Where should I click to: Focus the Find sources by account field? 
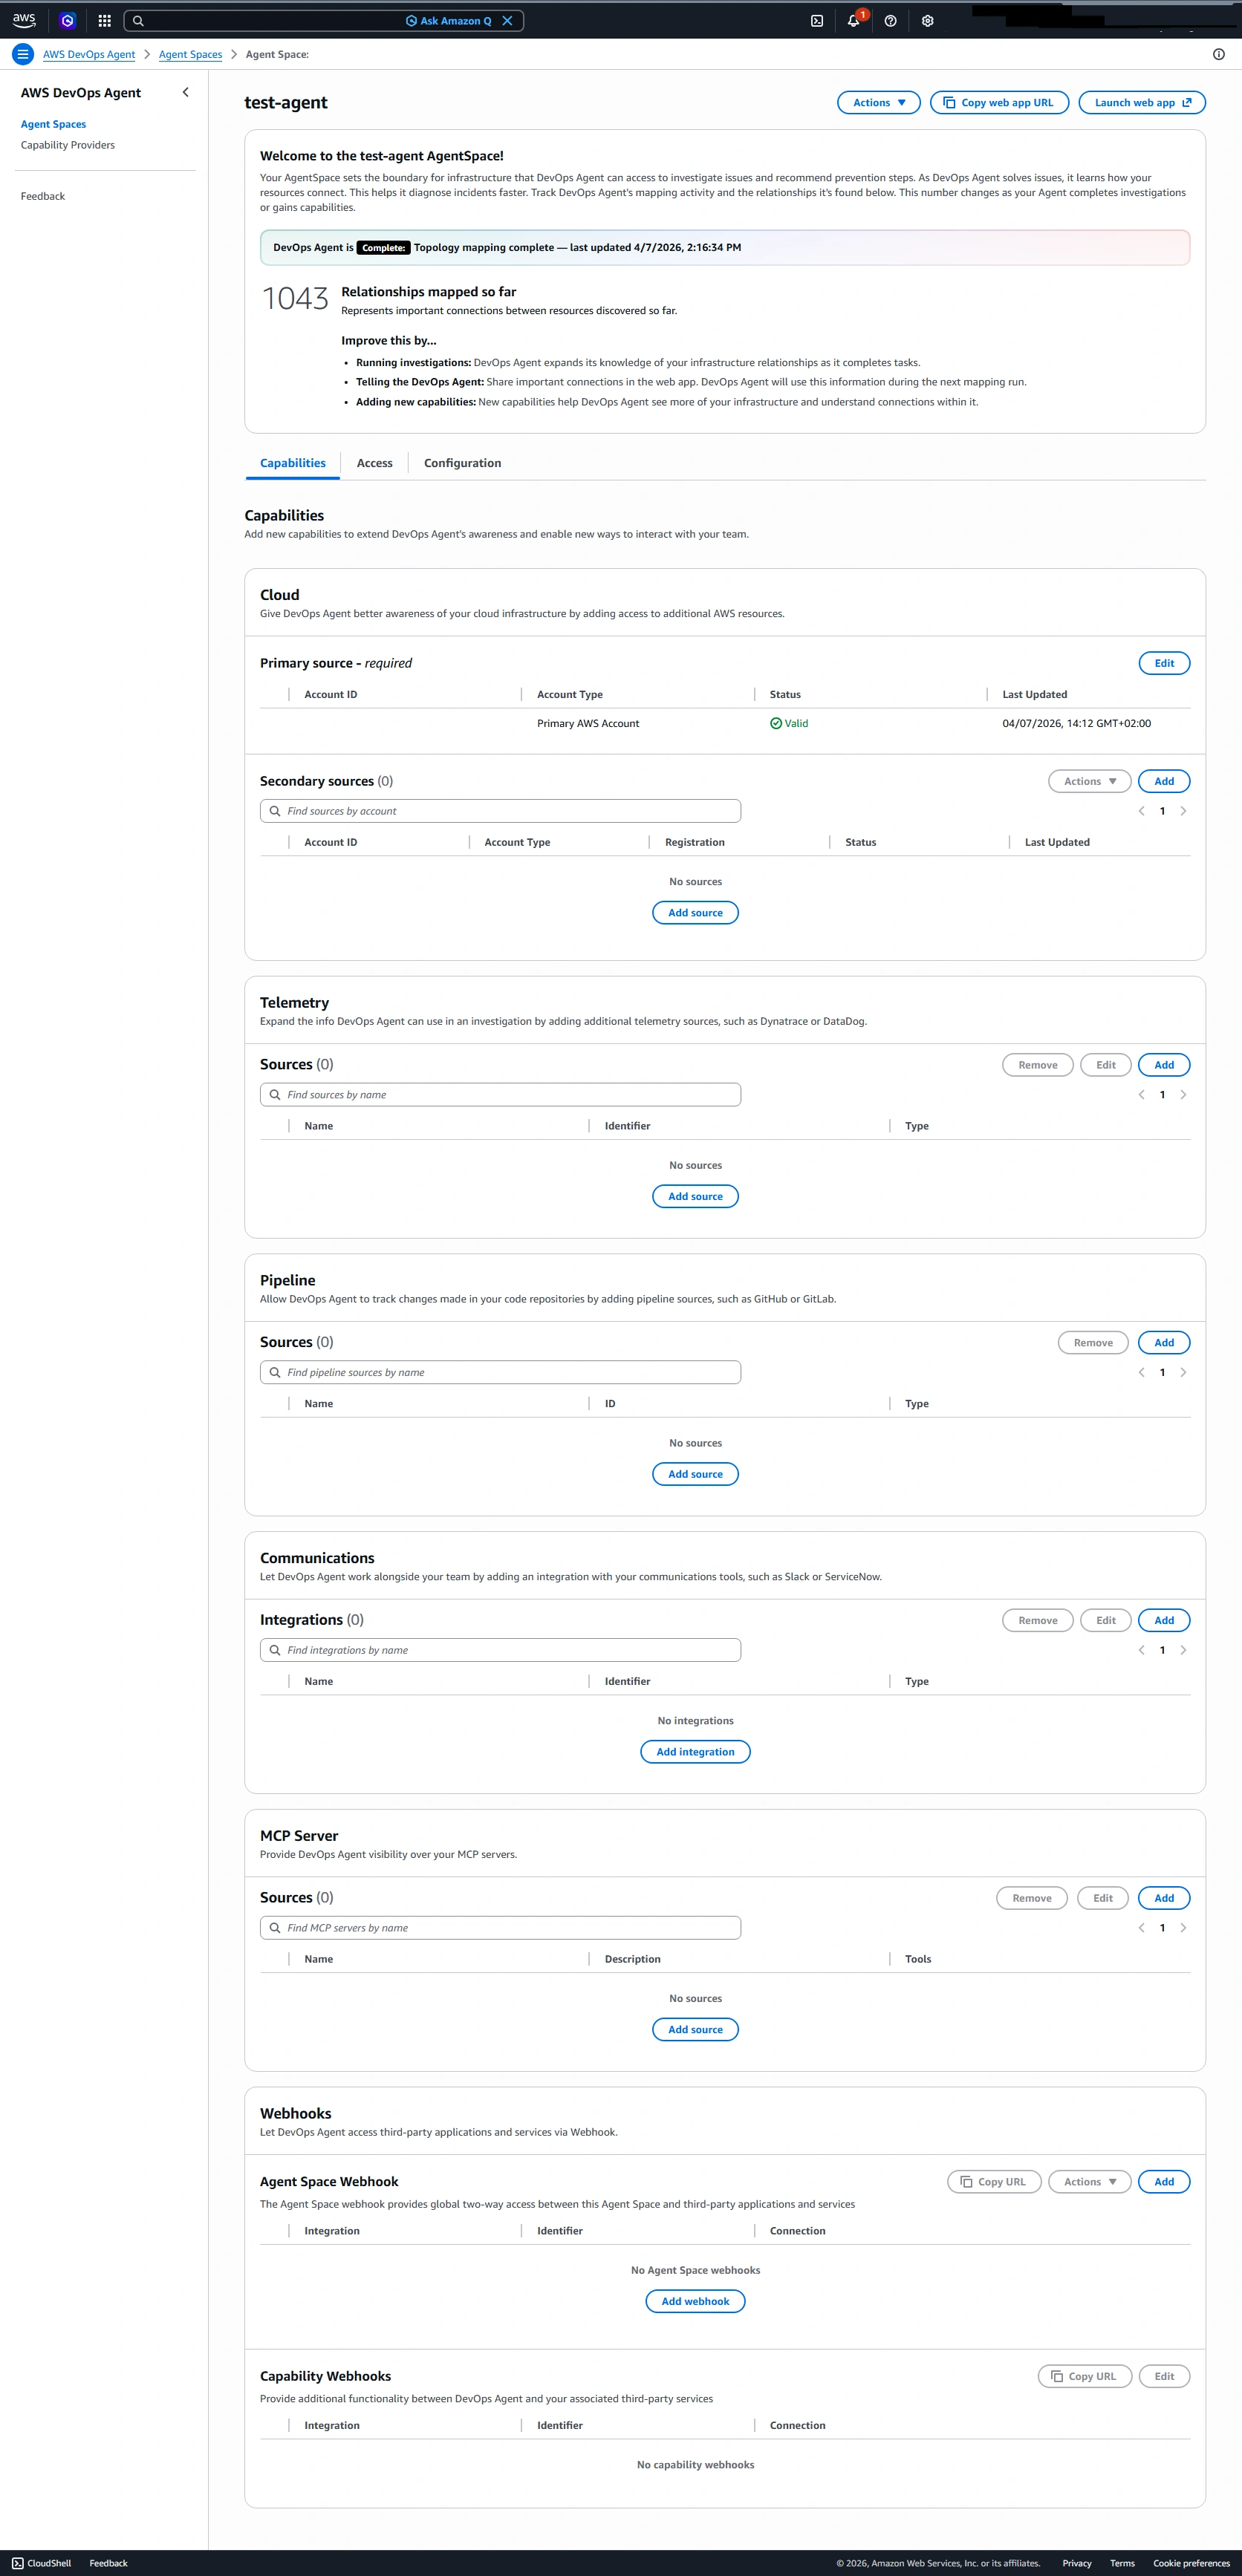coord(500,811)
